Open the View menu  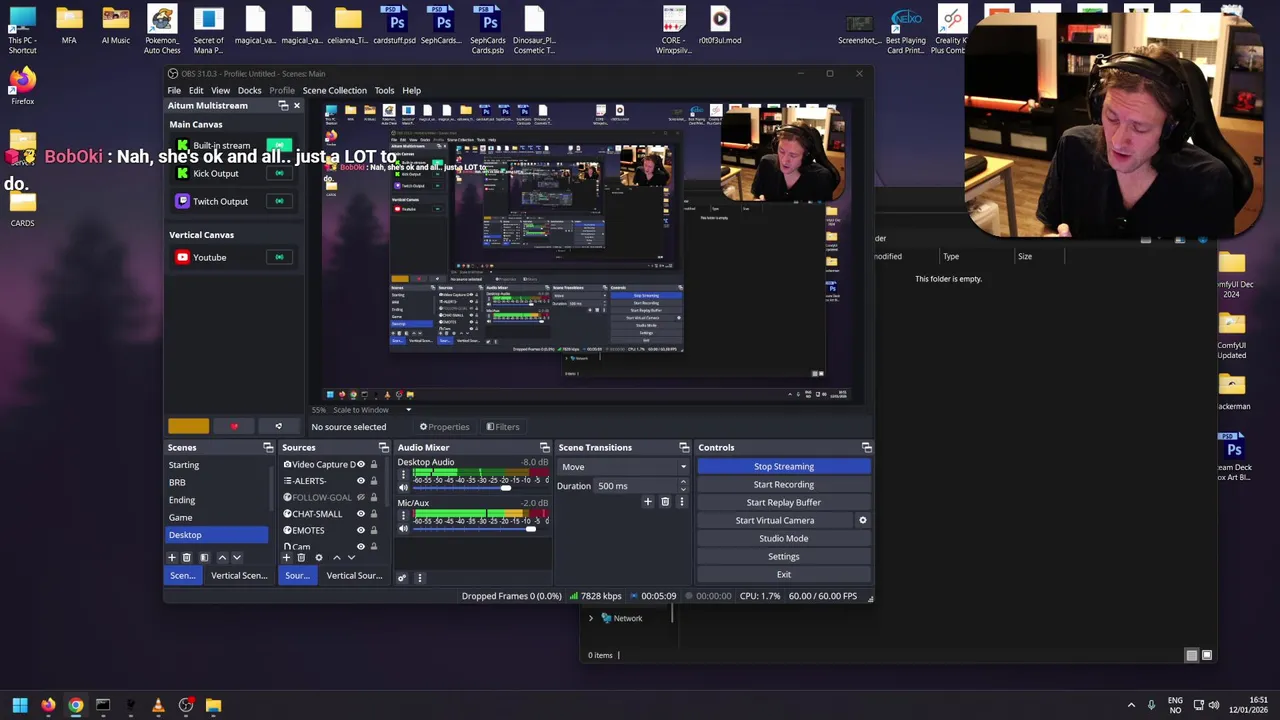220,90
